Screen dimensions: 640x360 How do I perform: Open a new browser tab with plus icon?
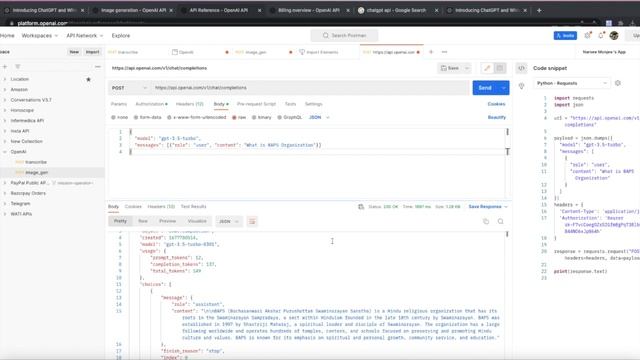tap(539, 10)
